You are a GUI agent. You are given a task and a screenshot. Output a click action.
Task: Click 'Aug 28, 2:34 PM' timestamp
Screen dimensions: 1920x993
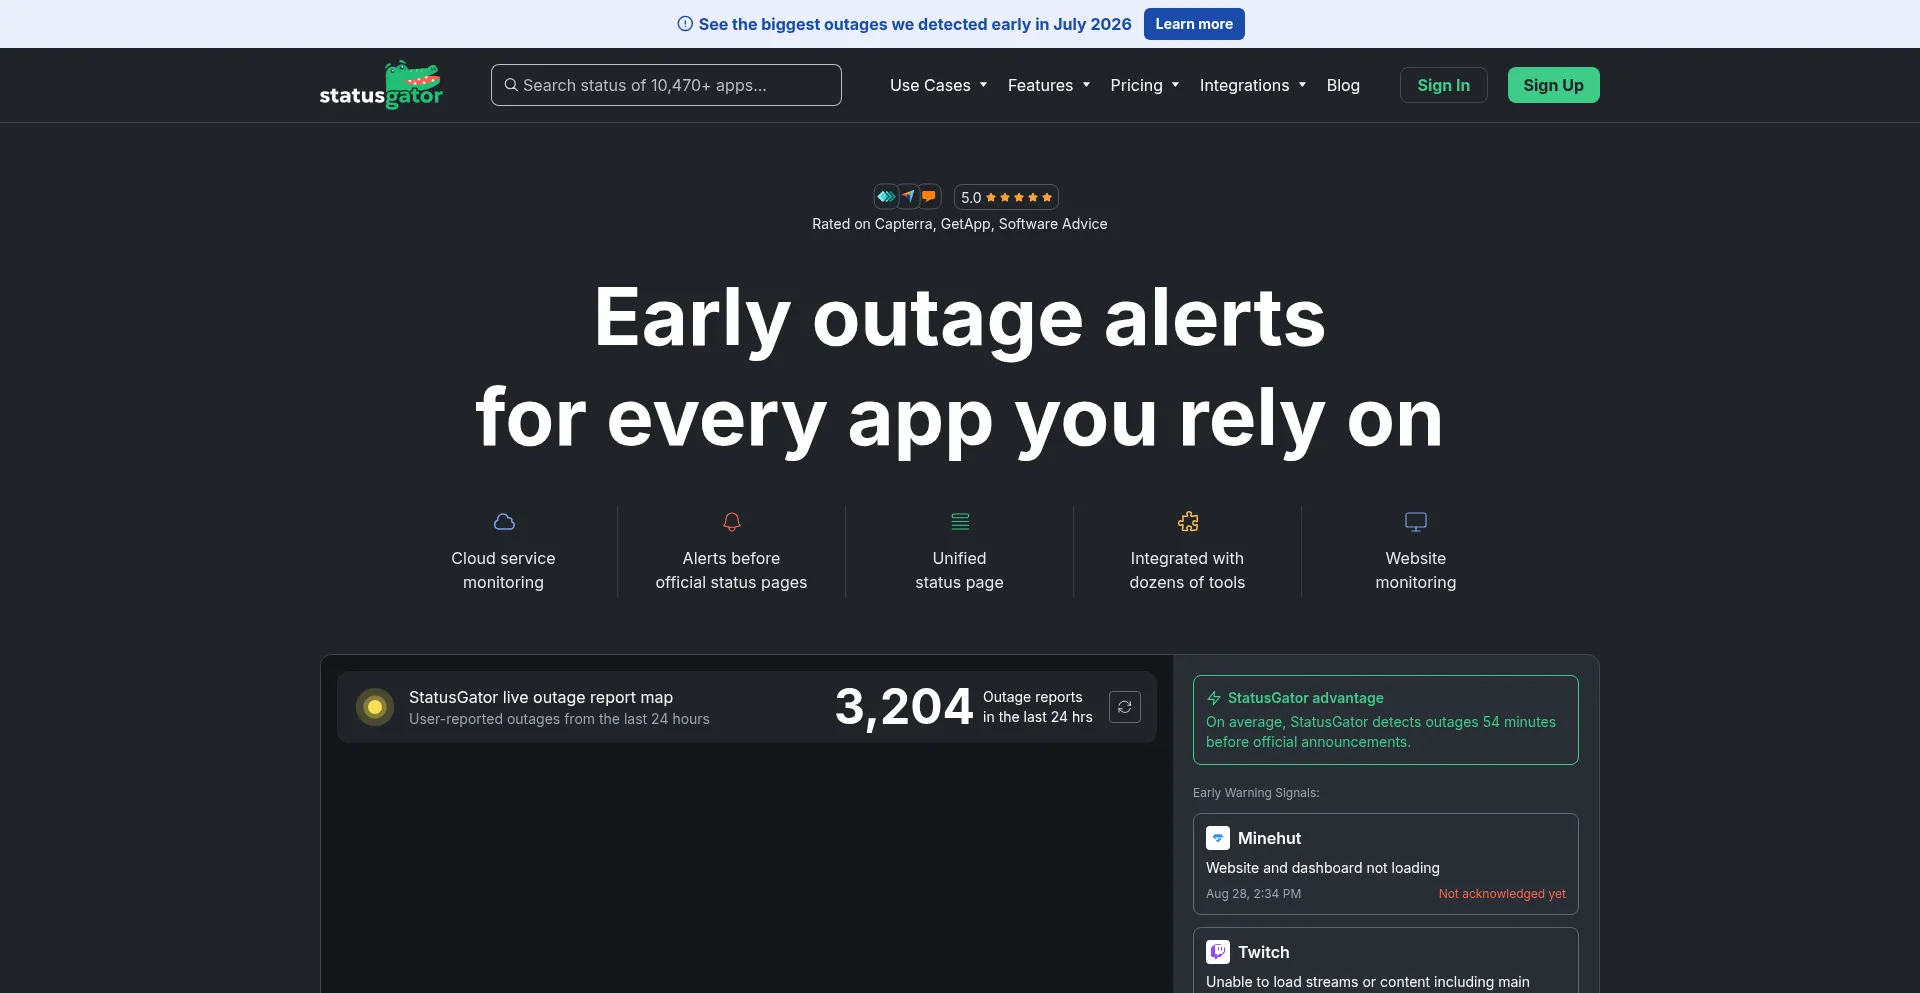click(x=1253, y=894)
